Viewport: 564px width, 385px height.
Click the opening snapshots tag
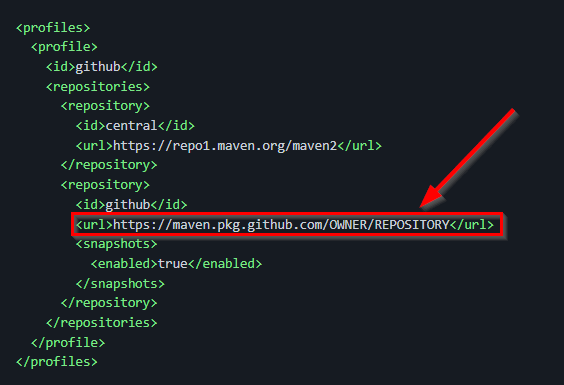click(117, 244)
